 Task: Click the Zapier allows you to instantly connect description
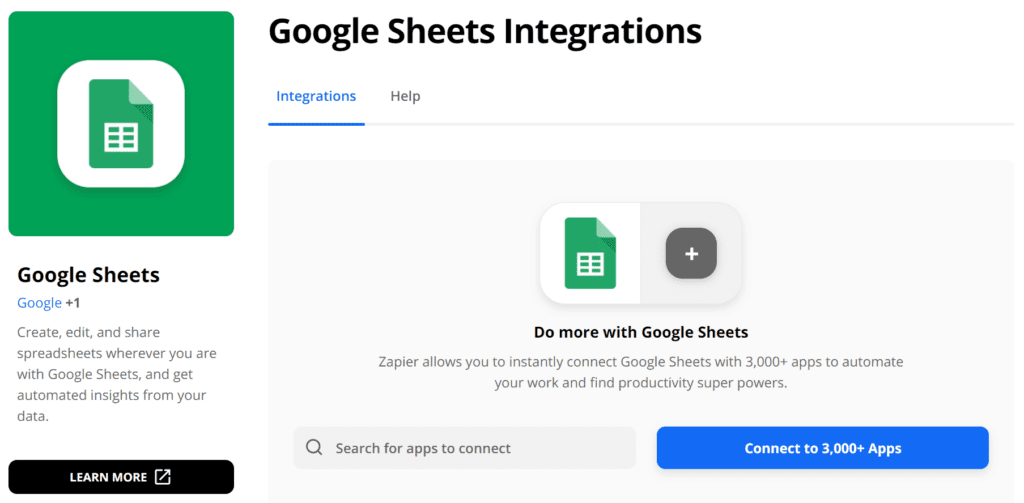[641, 372]
